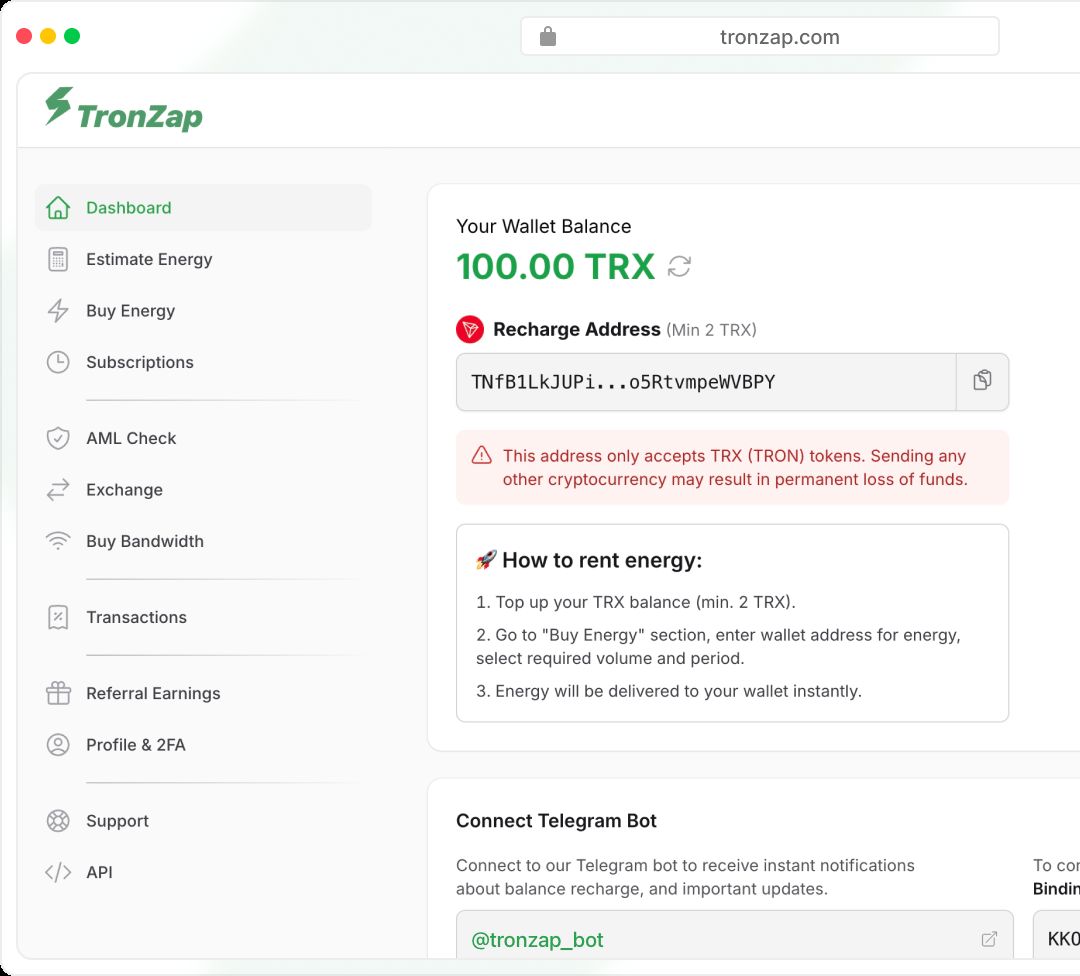Click the Transactions receipt icon
1080x976 pixels.
[x=58, y=617]
